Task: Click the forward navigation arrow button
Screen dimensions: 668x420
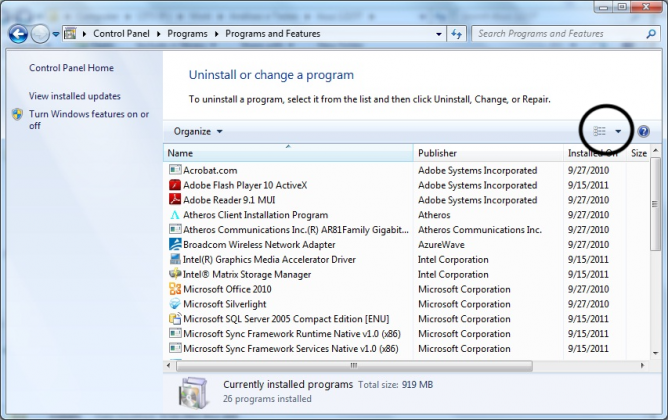Action: click(x=40, y=34)
